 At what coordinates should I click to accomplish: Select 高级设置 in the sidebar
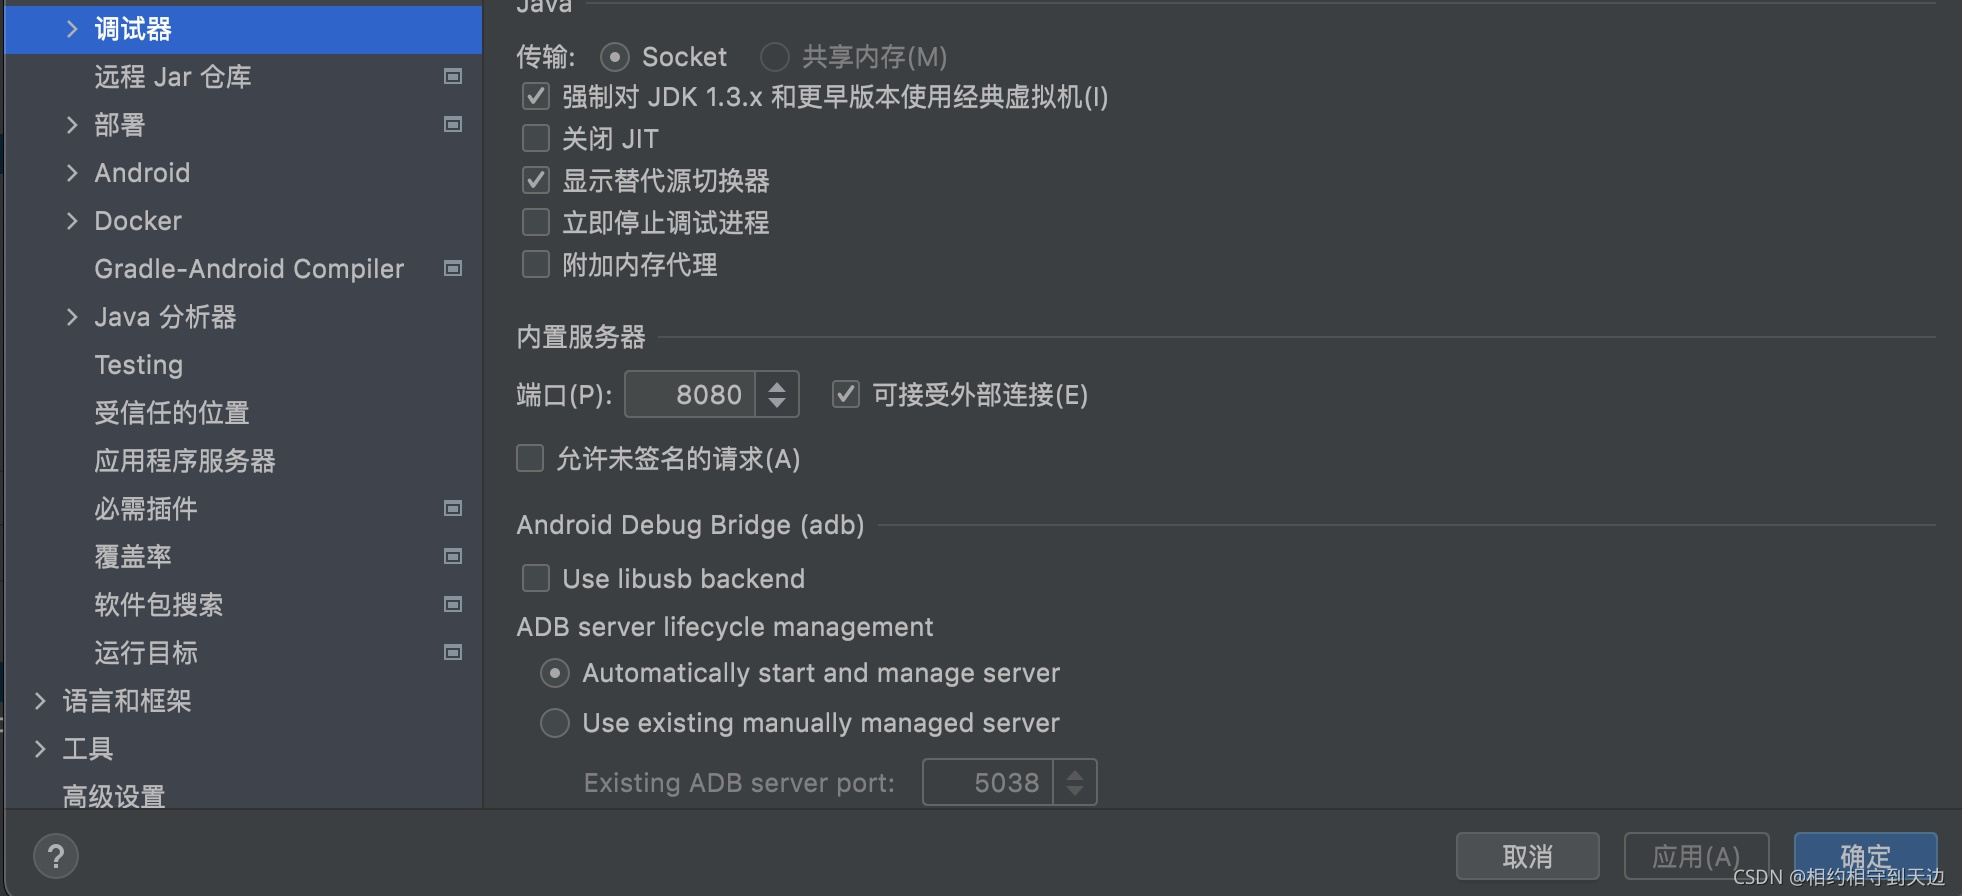coord(114,796)
